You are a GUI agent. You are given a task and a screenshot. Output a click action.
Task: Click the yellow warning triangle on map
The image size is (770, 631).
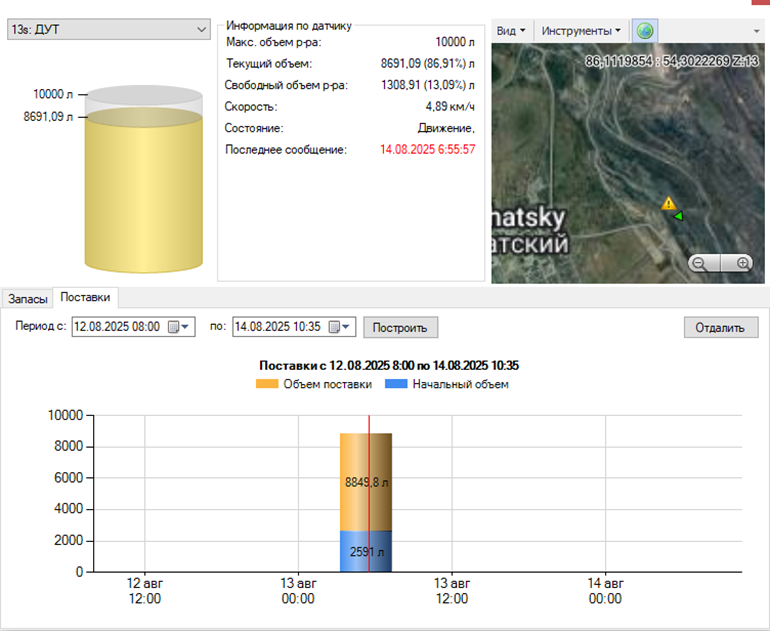[669, 203]
